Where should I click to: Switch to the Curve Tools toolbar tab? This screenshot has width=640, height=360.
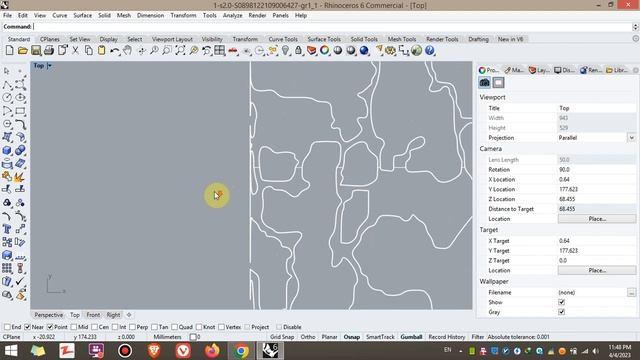(283, 39)
